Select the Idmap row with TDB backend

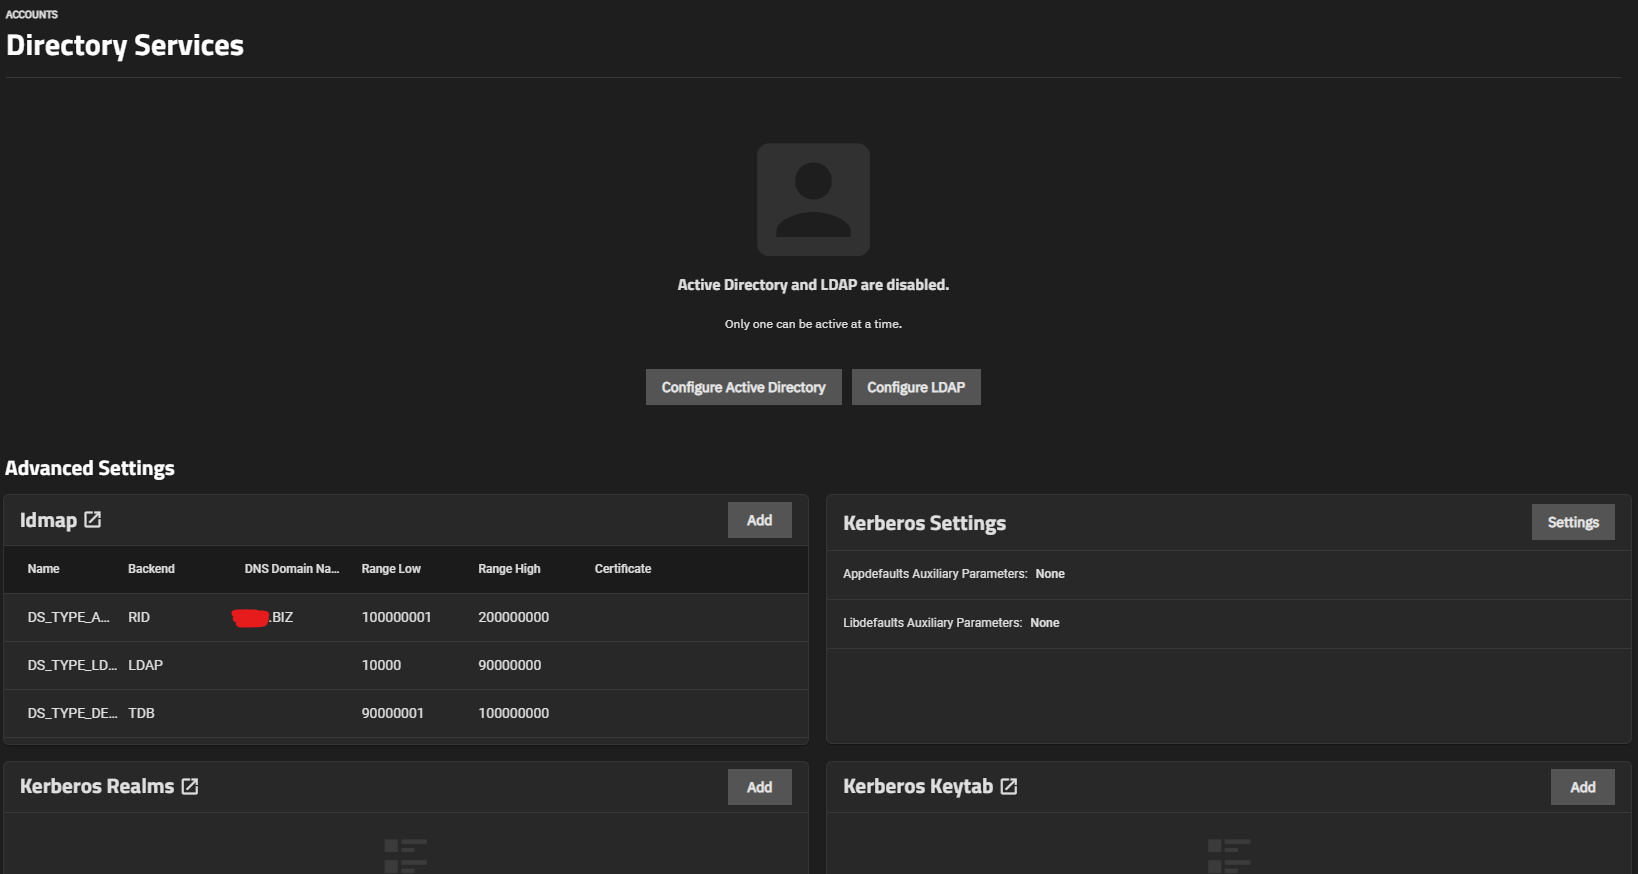point(405,713)
